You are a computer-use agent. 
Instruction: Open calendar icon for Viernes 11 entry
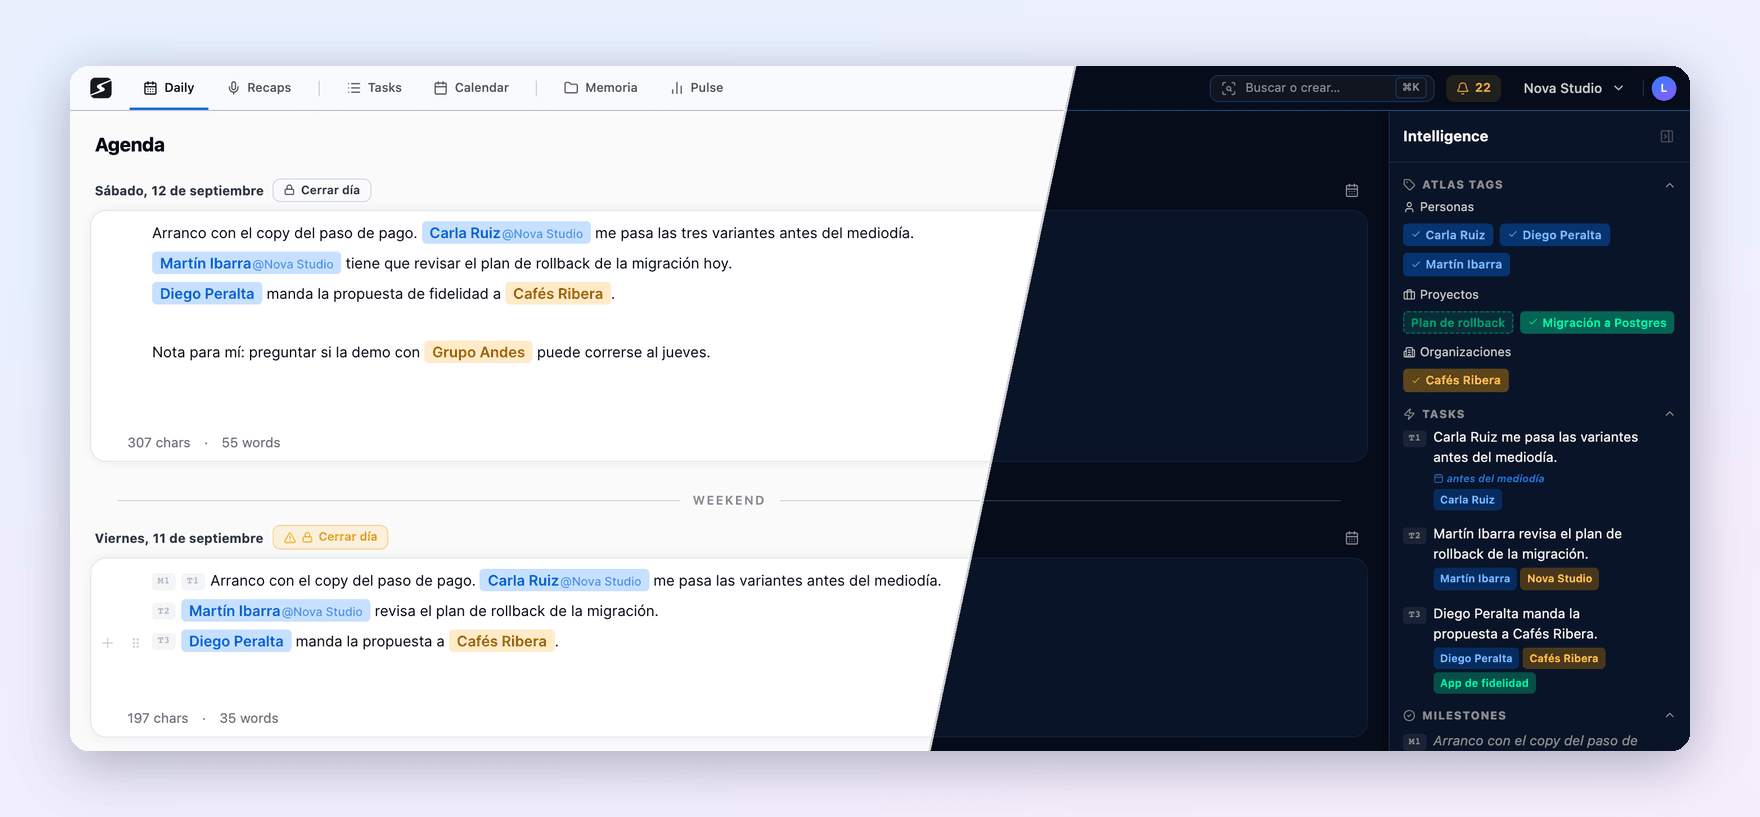(1352, 538)
